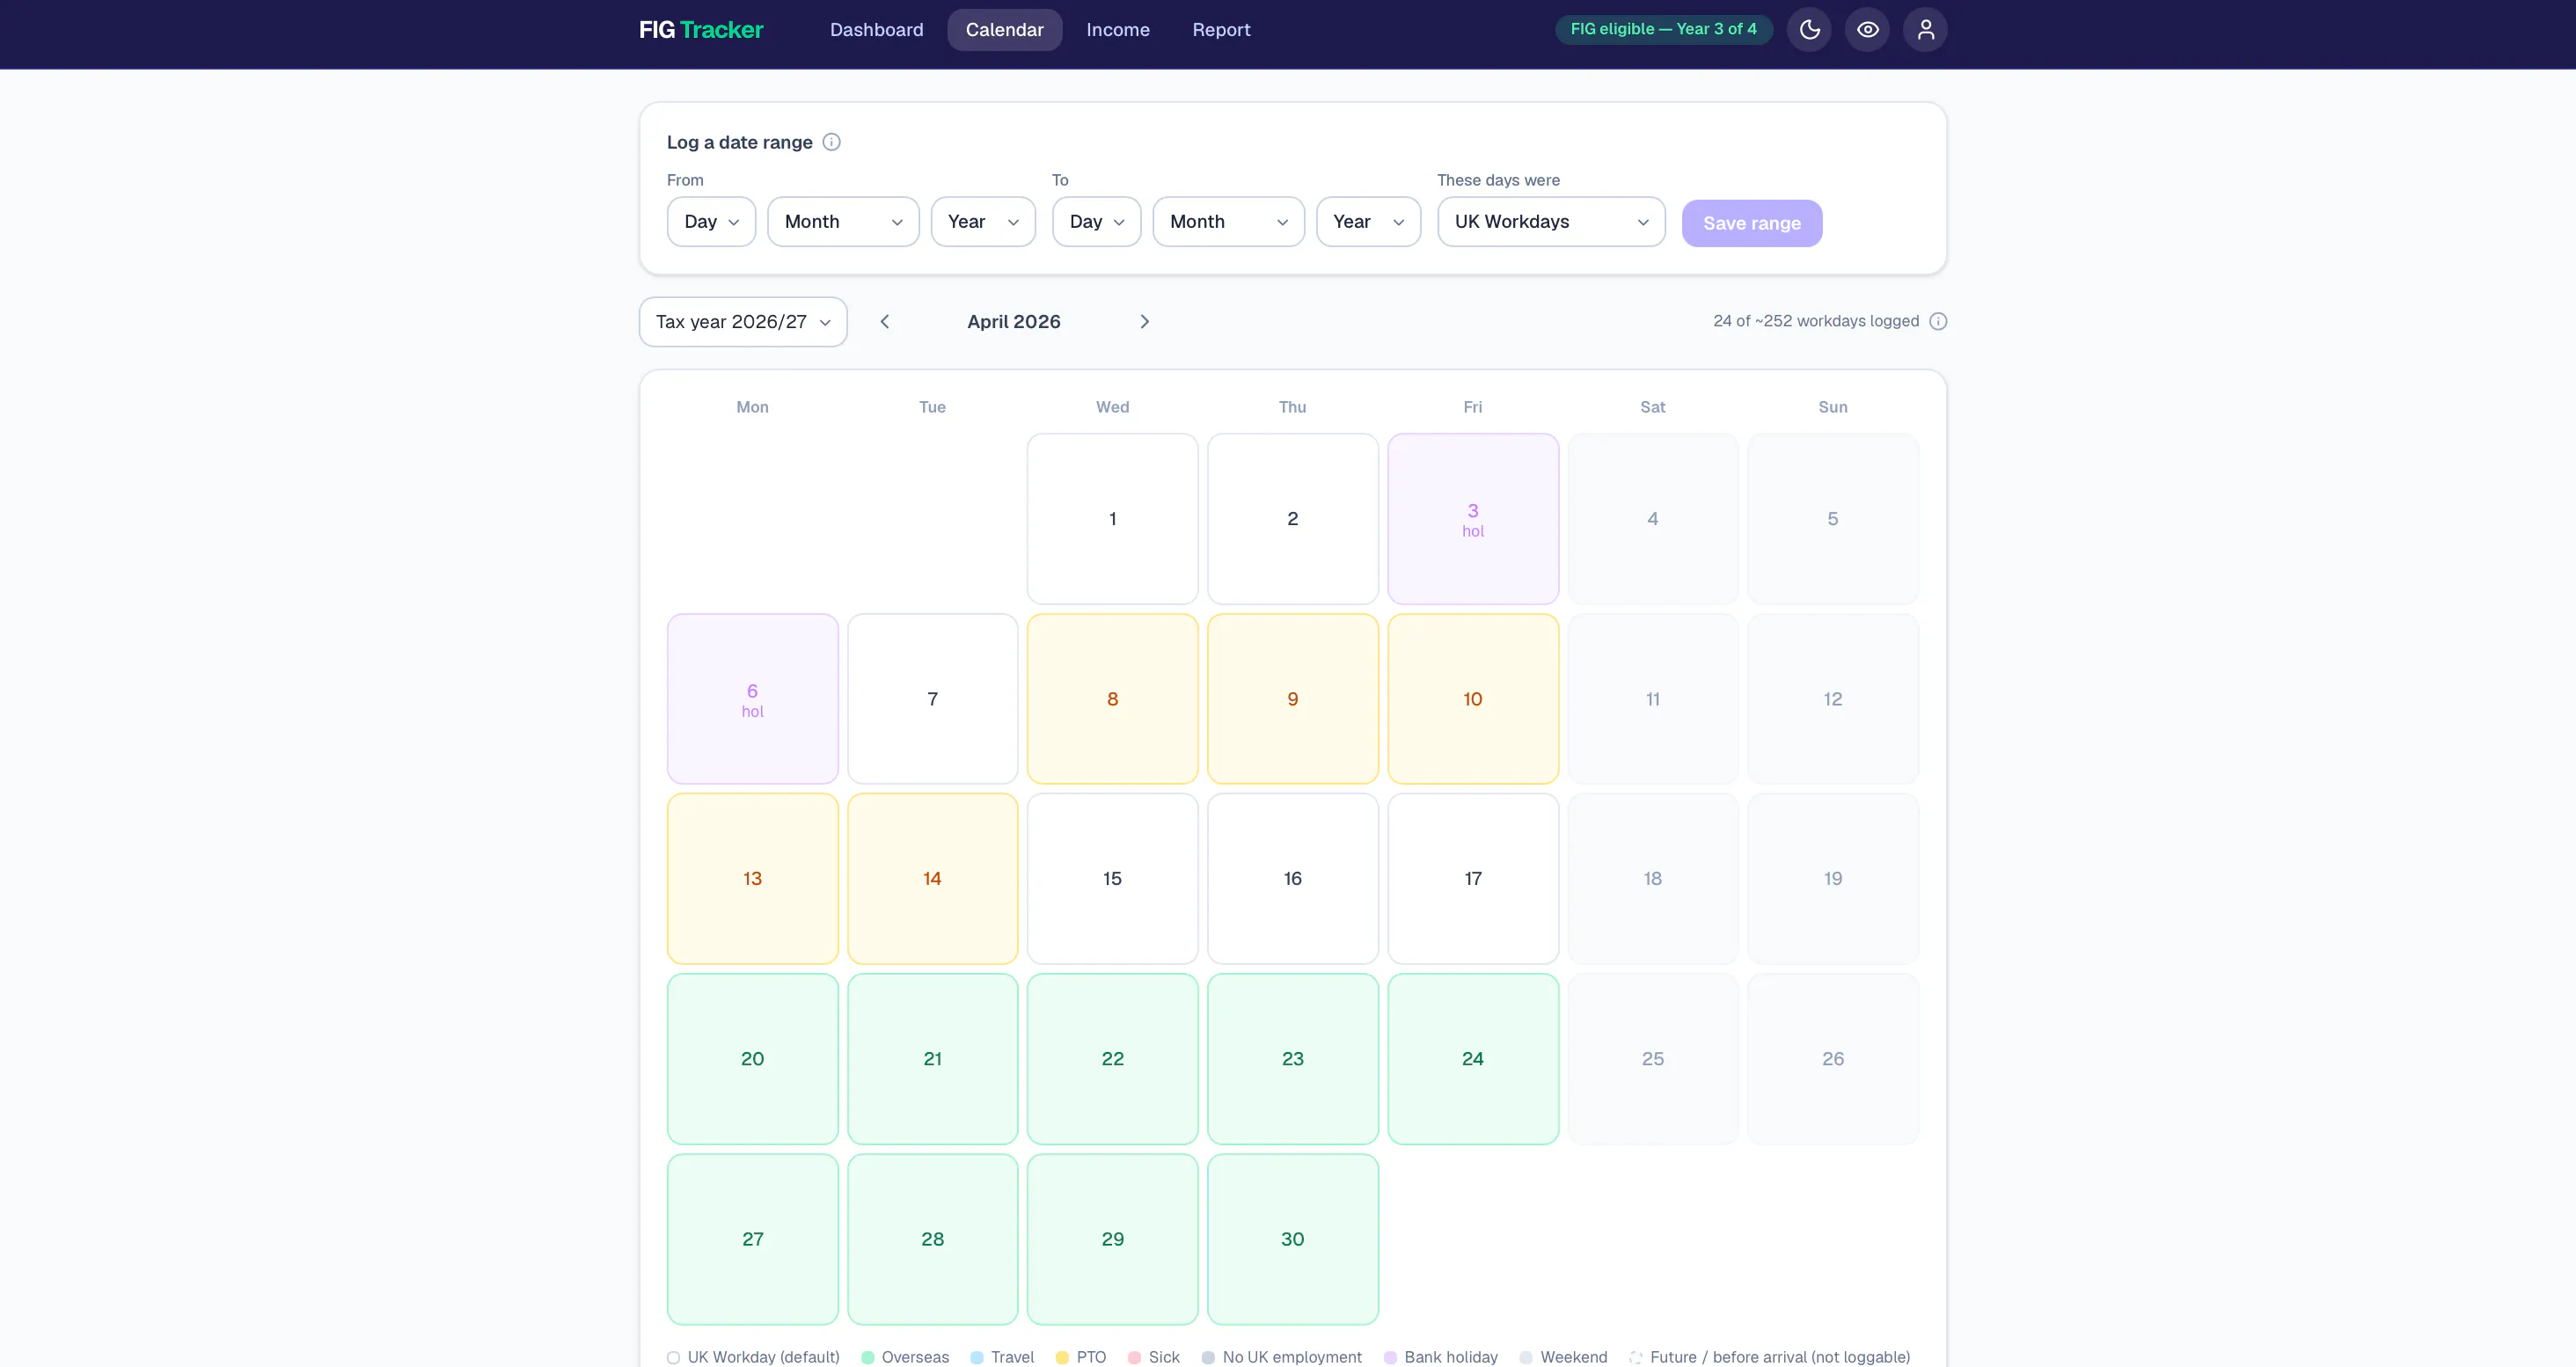2576x1367 pixels.
Task: Click the Overseas green legend swatch
Action: coord(868,1357)
